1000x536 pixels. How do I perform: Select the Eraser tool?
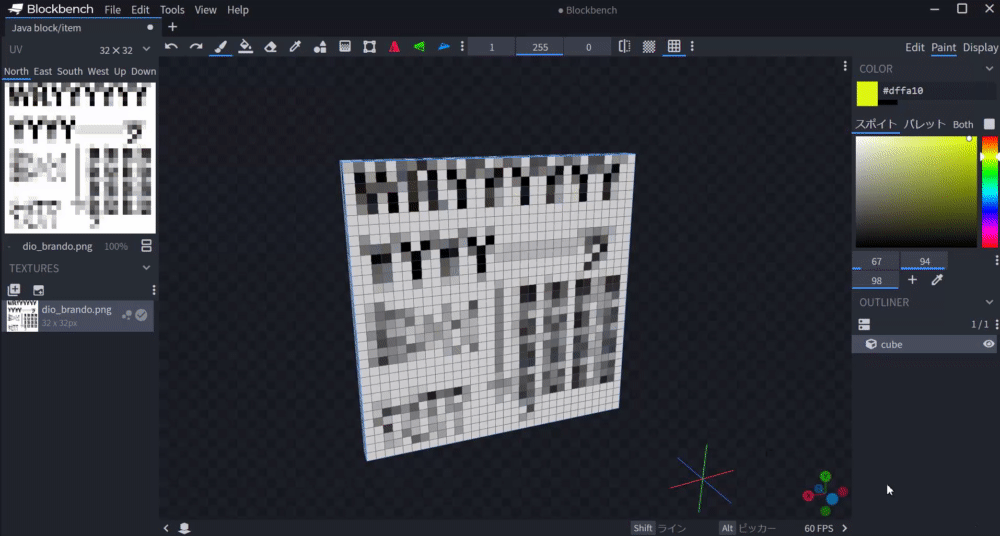click(x=270, y=47)
